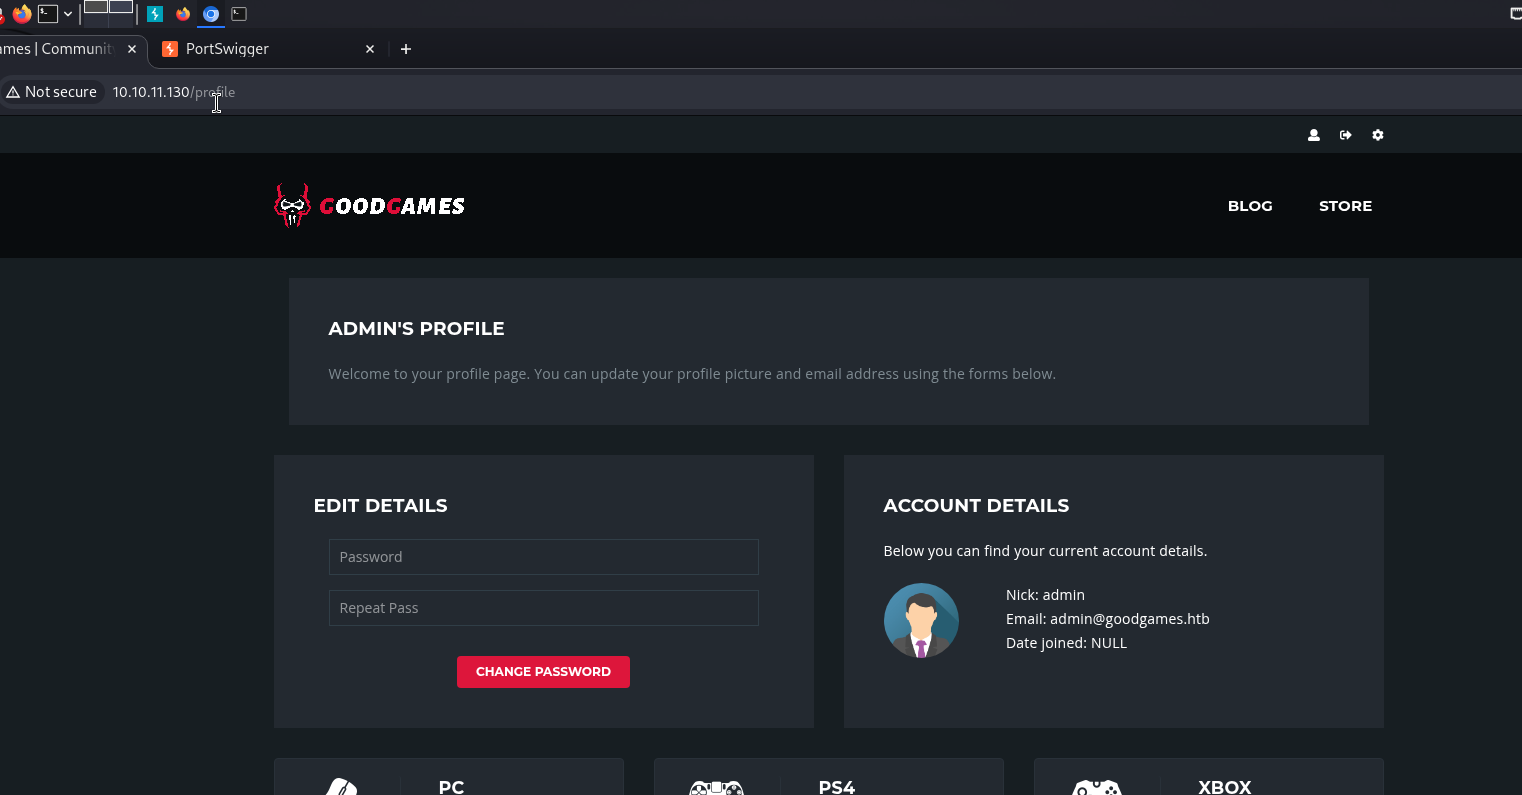
Task: Click the GoodGames skull logo
Action: [x=292, y=206]
